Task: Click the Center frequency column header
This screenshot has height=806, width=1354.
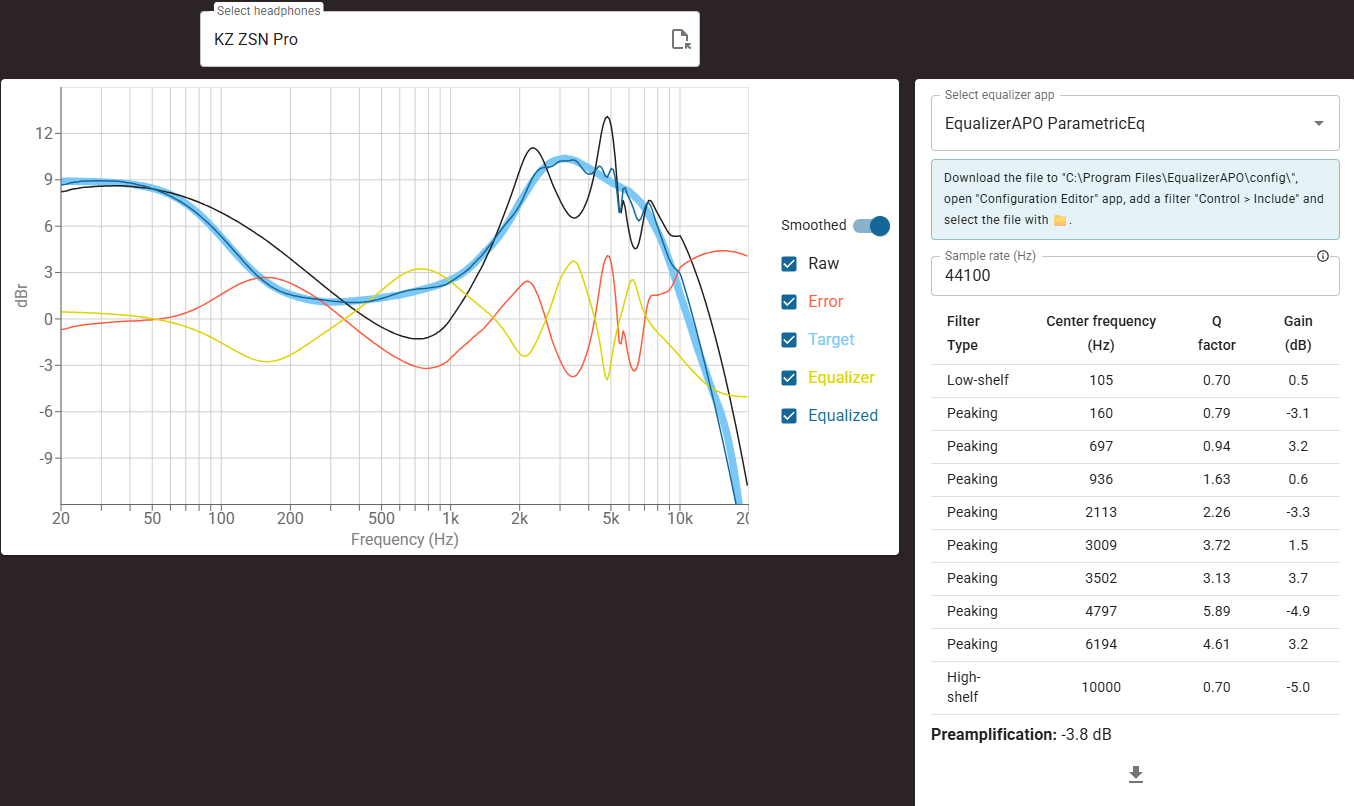Action: (1100, 333)
